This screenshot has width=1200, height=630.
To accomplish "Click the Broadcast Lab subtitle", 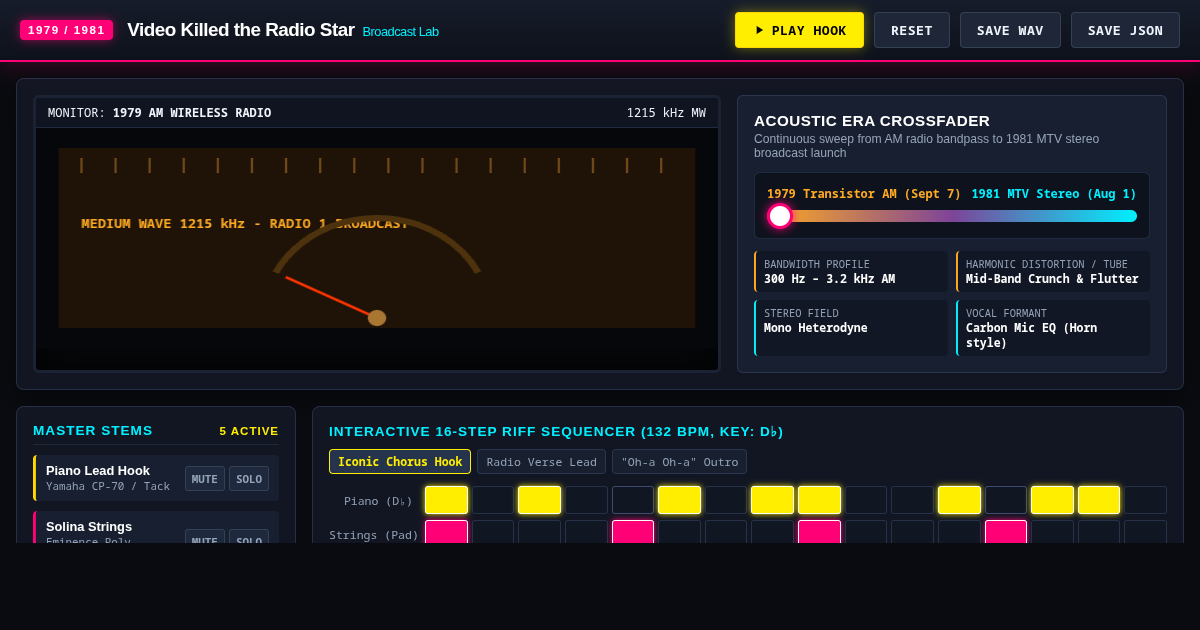I will tap(401, 31).
